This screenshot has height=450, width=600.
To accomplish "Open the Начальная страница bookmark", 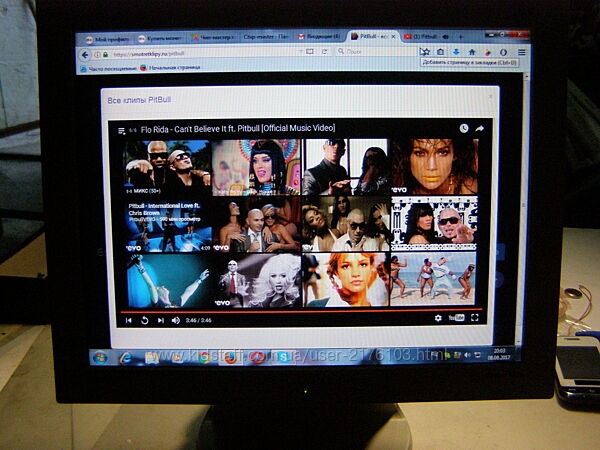I will click(174, 67).
